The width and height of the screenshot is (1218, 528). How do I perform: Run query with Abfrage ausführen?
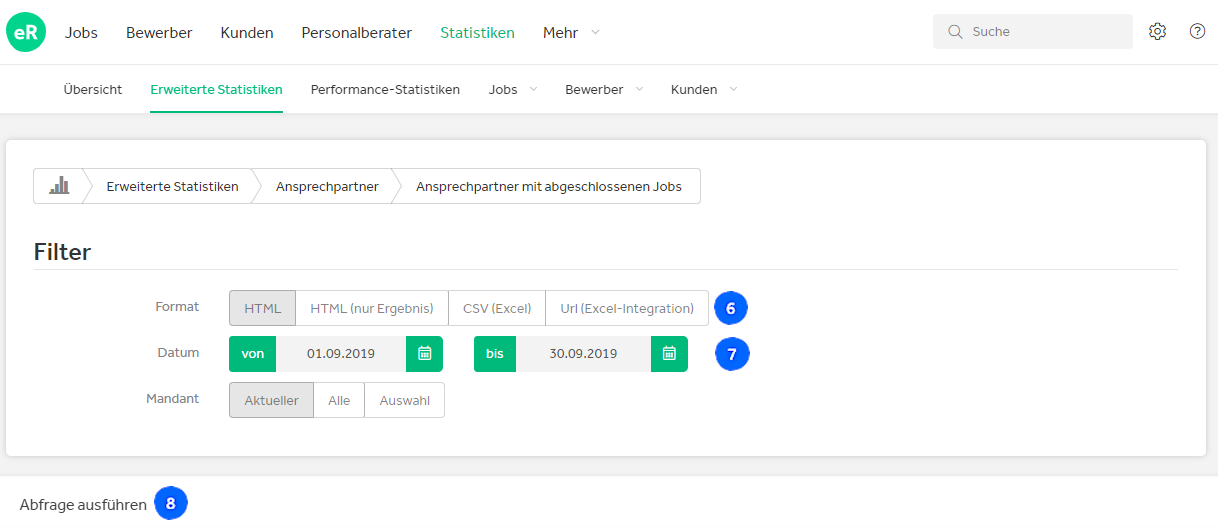(x=83, y=505)
